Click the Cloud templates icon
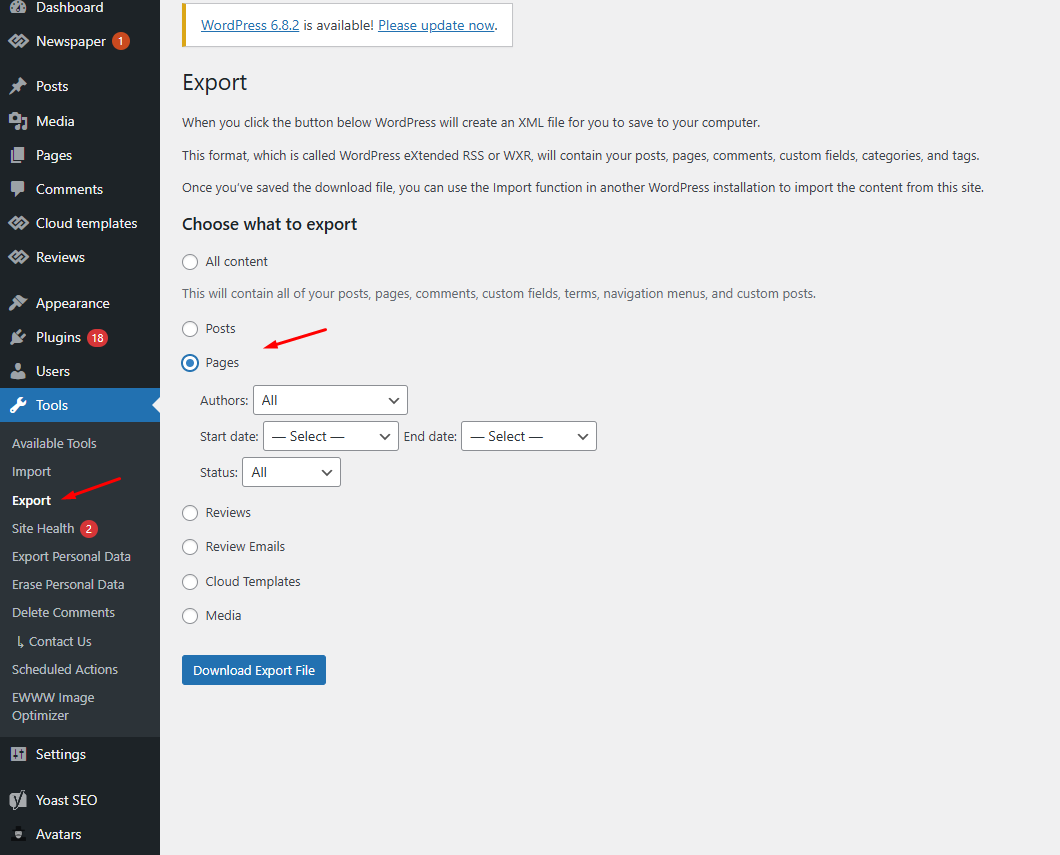The height and width of the screenshot is (855, 1060). tap(18, 223)
